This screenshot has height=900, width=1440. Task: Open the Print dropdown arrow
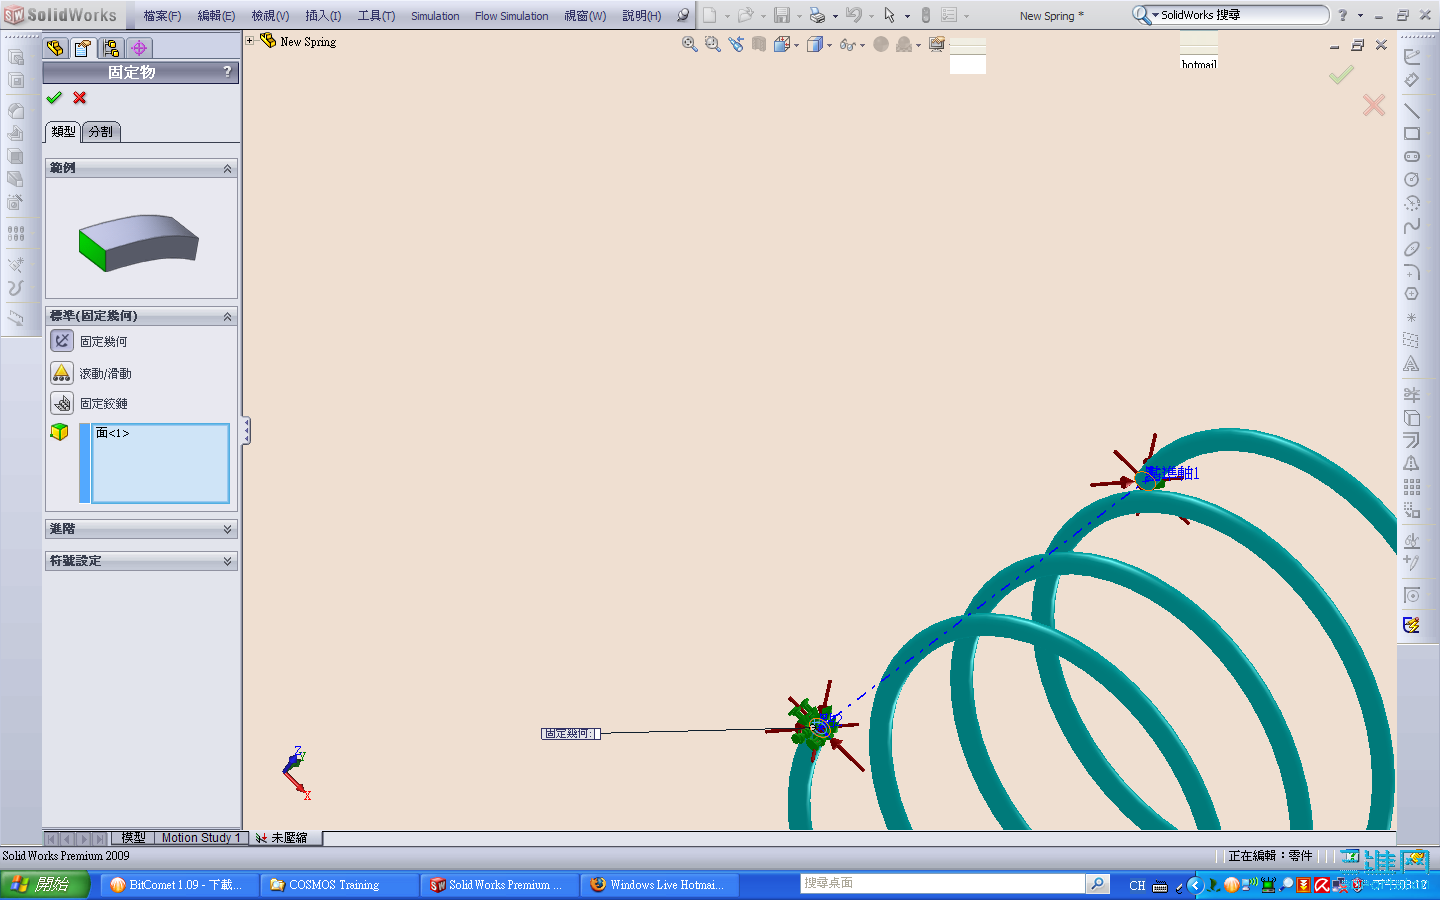pos(835,16)
